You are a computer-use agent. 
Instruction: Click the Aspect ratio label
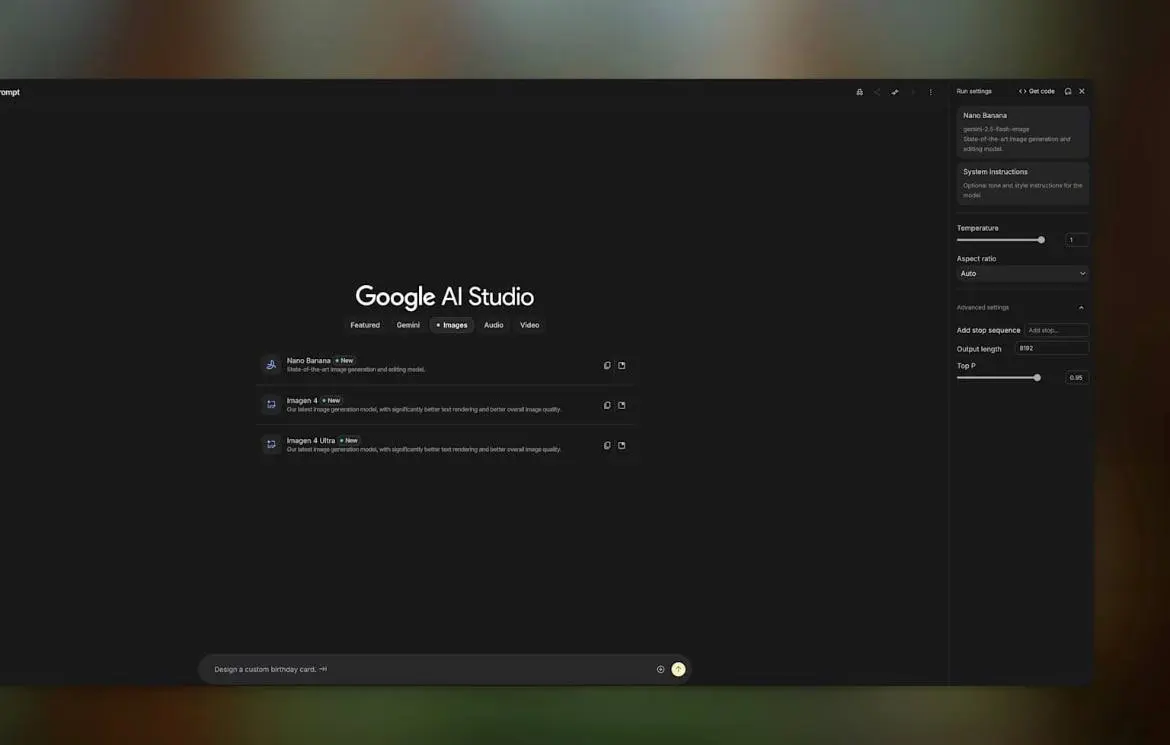click(976, 258)
